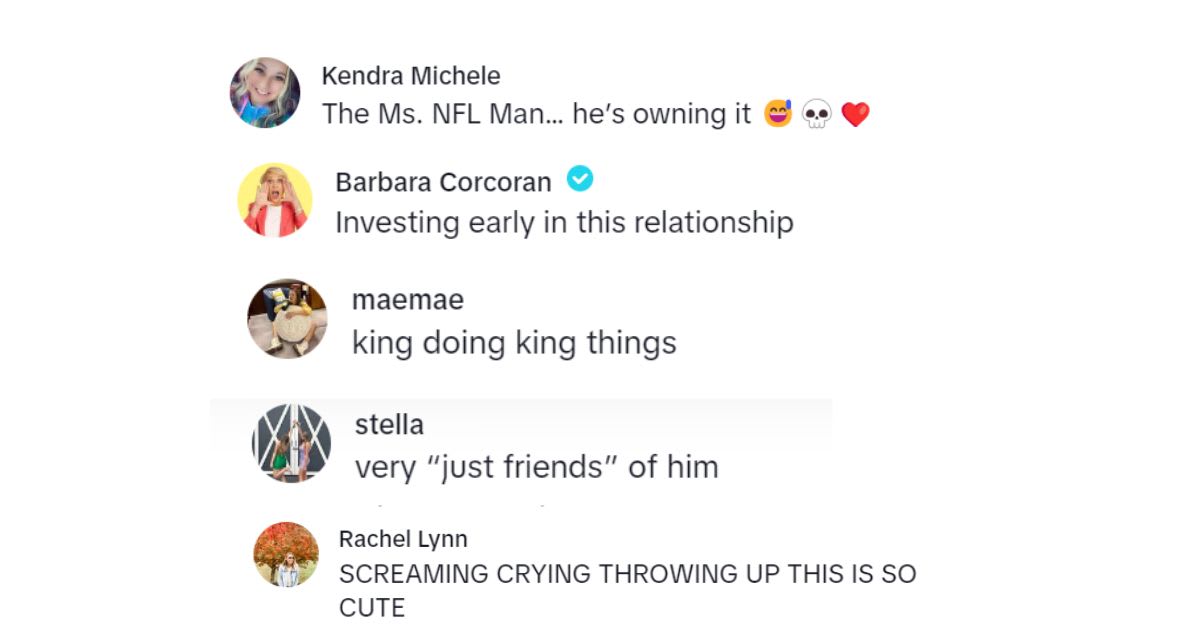This screenshot has width=1200, height=630.
Task: Click the word "CUTE" ending Rachel's comment
Action: pyautogui.click(x=372, y=608)
